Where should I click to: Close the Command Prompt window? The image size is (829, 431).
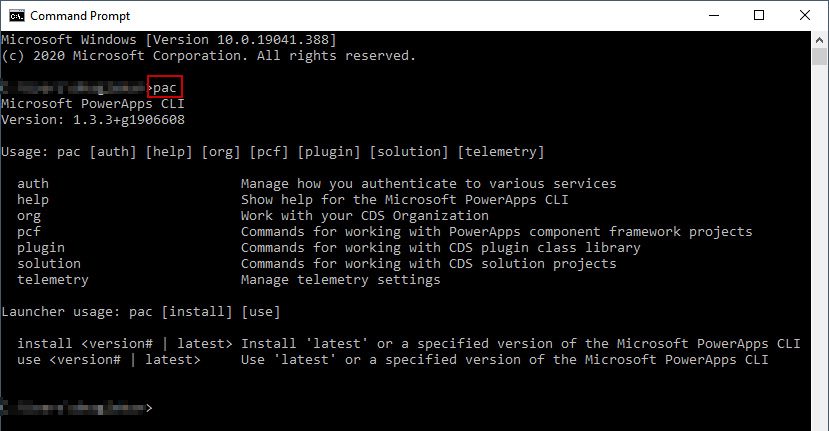pos(805,15)
